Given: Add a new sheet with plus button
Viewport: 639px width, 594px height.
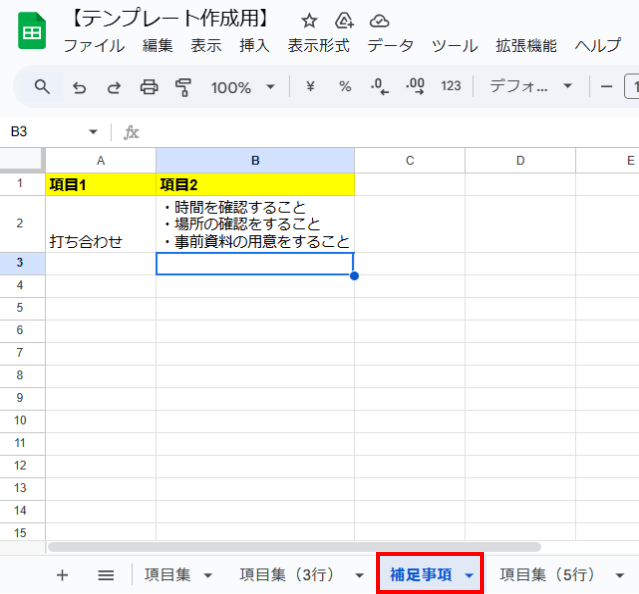Looking at the screenshot, I should (62, 574).
